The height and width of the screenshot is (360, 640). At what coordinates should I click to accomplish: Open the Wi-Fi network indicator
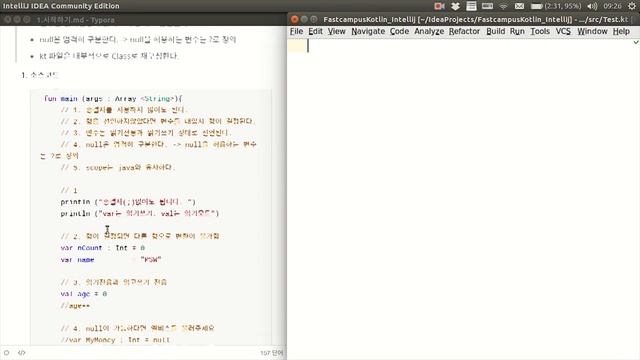pyautogui.click(x=504, y=6)
